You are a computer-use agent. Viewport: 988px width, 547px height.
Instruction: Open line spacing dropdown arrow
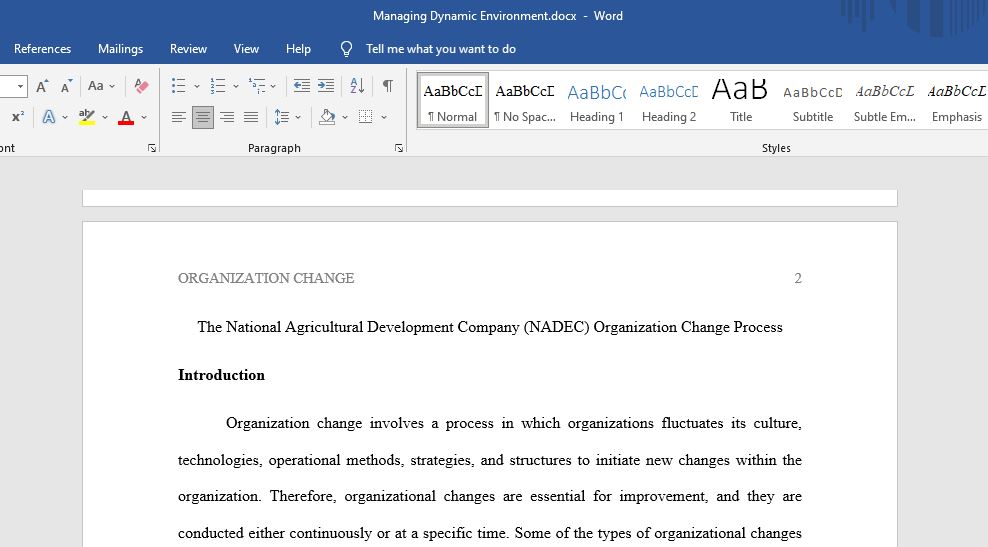coord(298,117)
